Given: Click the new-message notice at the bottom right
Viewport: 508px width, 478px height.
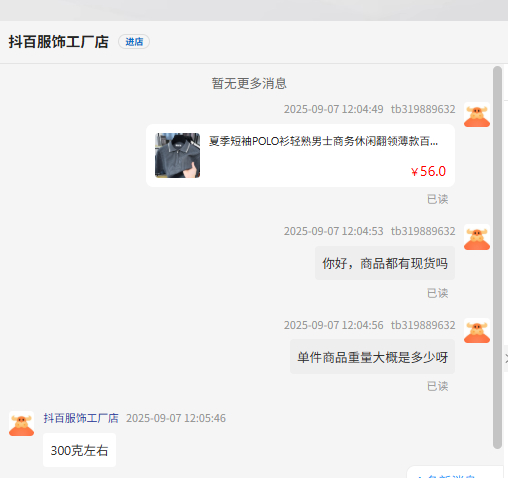Looking at the screenshot, I should 455,474.
